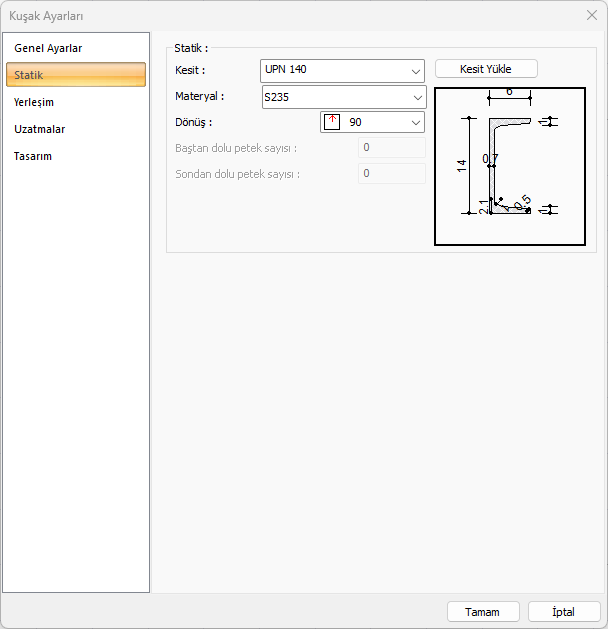Click the C-profile section preview drawing
608x629 pixels.
click(509, 166)
